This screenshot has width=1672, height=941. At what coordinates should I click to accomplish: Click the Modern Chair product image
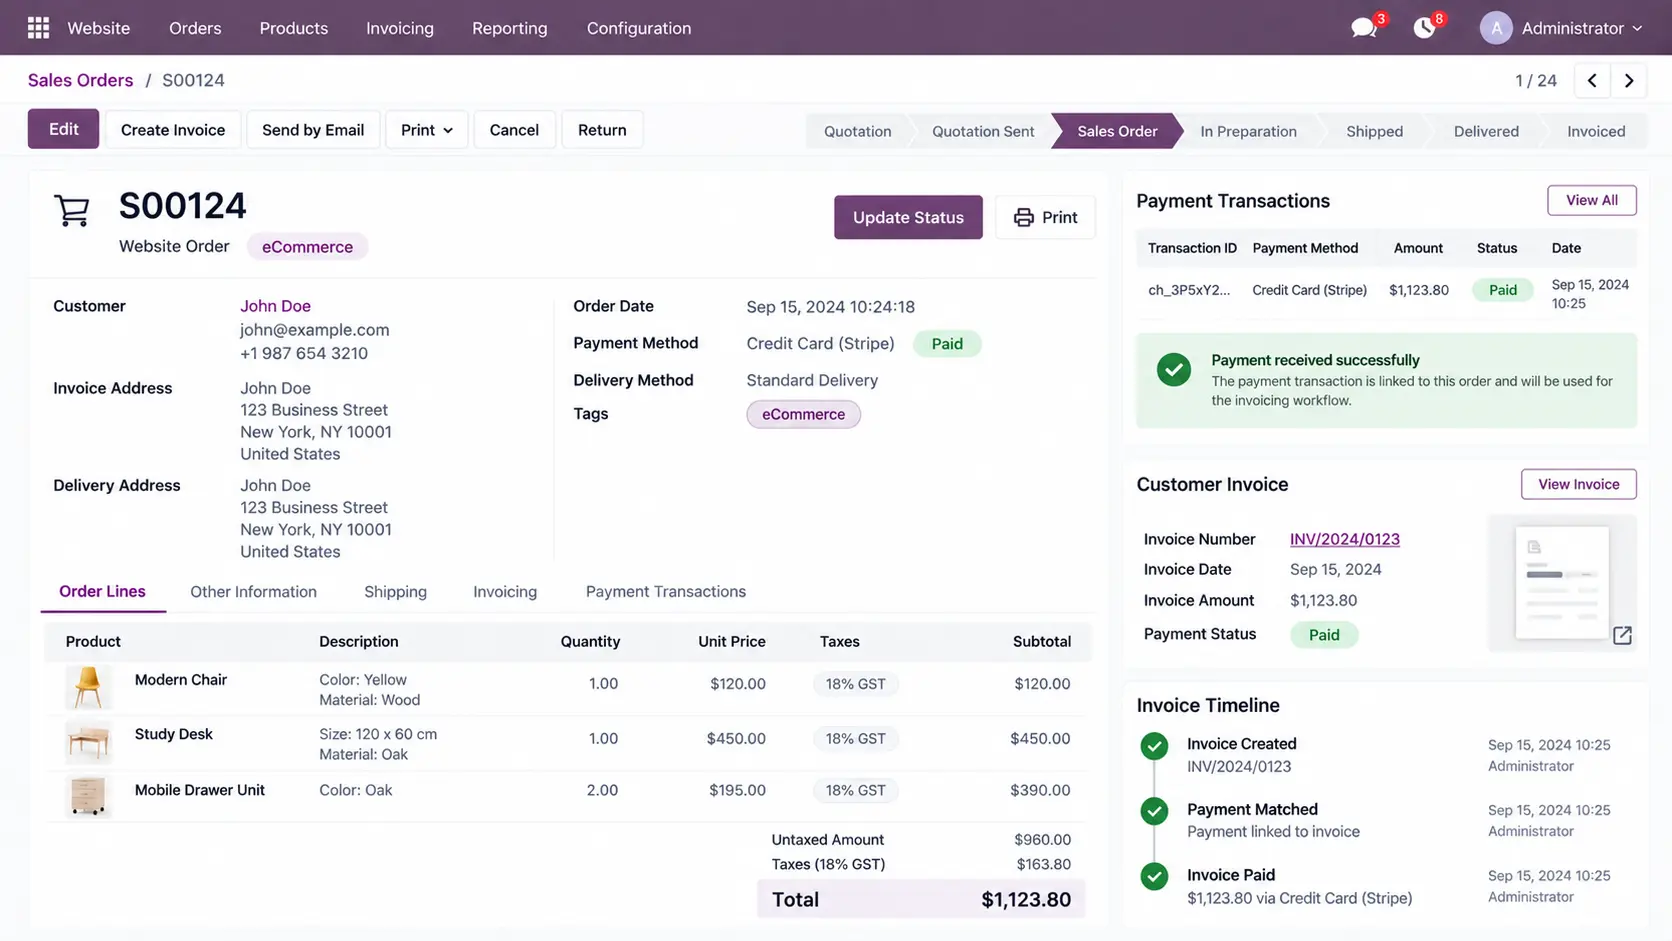click(88, 688)
